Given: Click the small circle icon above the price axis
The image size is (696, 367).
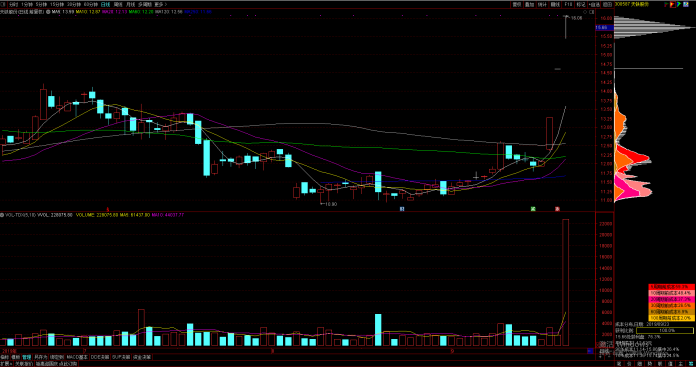Looking at the screenshot, I should (585, 12).
